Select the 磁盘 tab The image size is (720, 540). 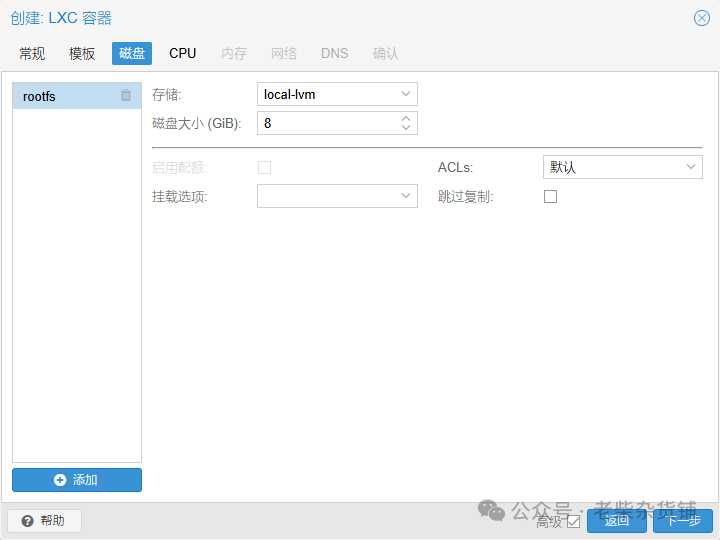tap(132, 54)
